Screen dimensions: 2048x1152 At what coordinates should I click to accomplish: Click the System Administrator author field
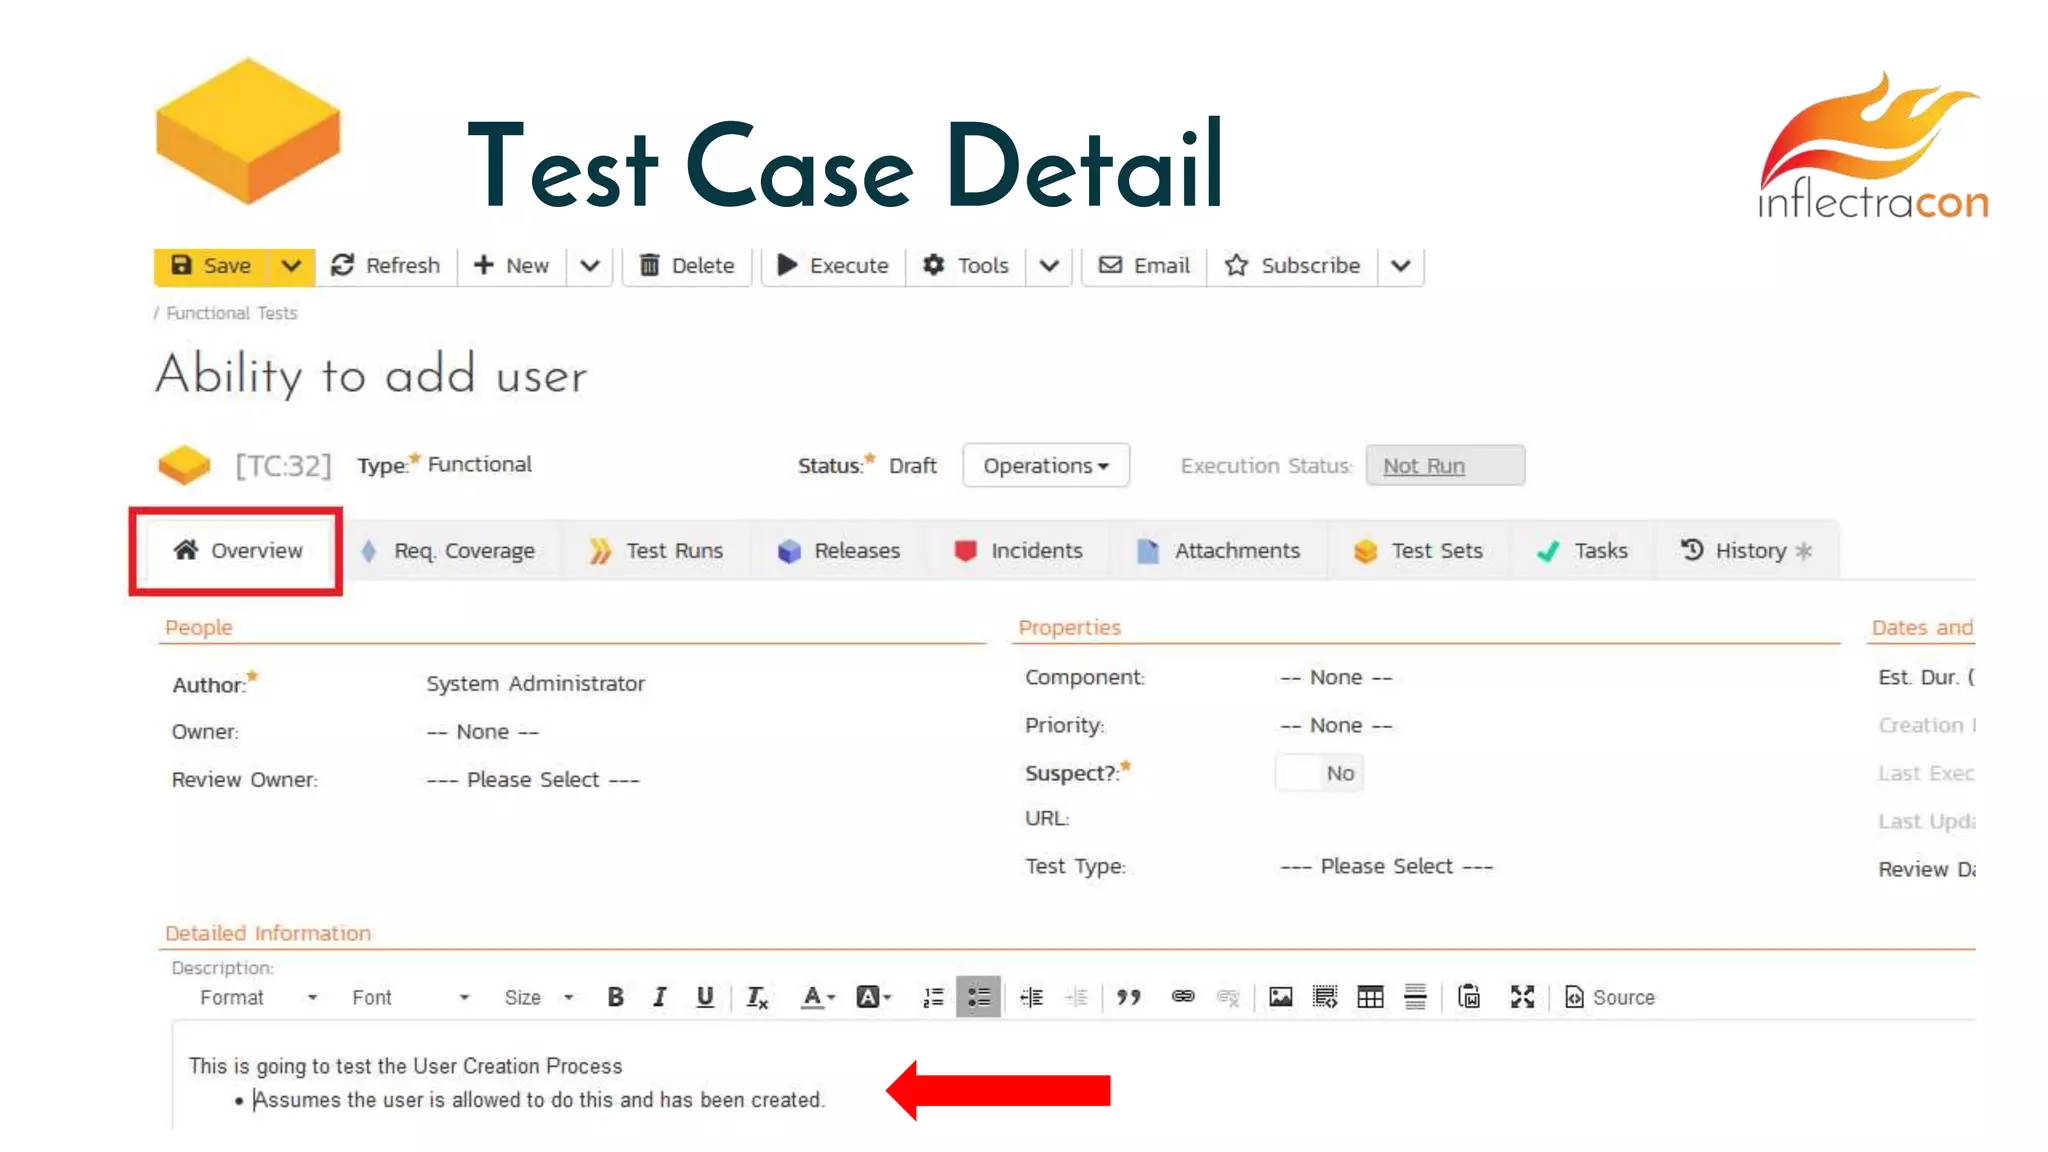tap(535, 684)
